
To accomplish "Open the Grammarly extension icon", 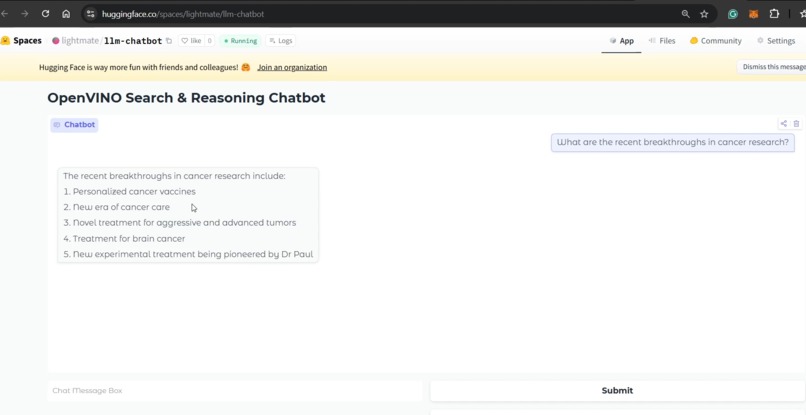I will point(733,14).
